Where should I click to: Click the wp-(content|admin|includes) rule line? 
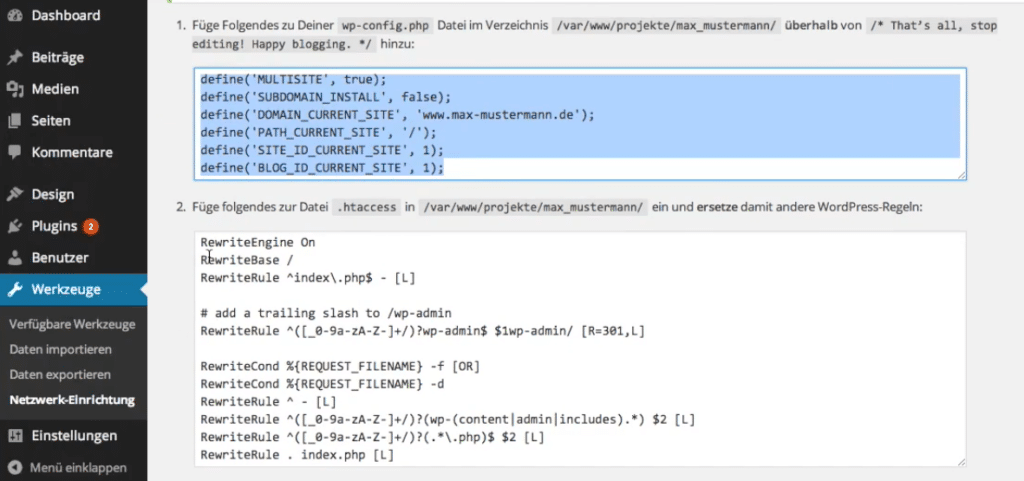[x=448, y=420]
